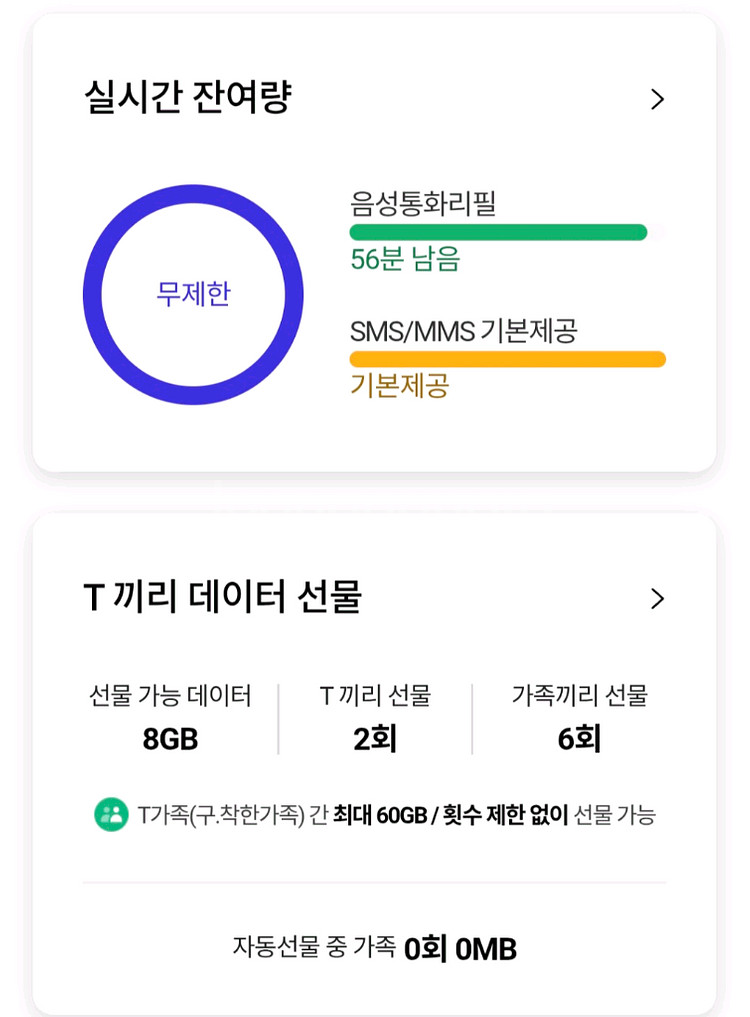This screenshot has width=750, height=1017.
Task: Select the 선물 가능 데이터 label
Action: click(x=170, y=696)
